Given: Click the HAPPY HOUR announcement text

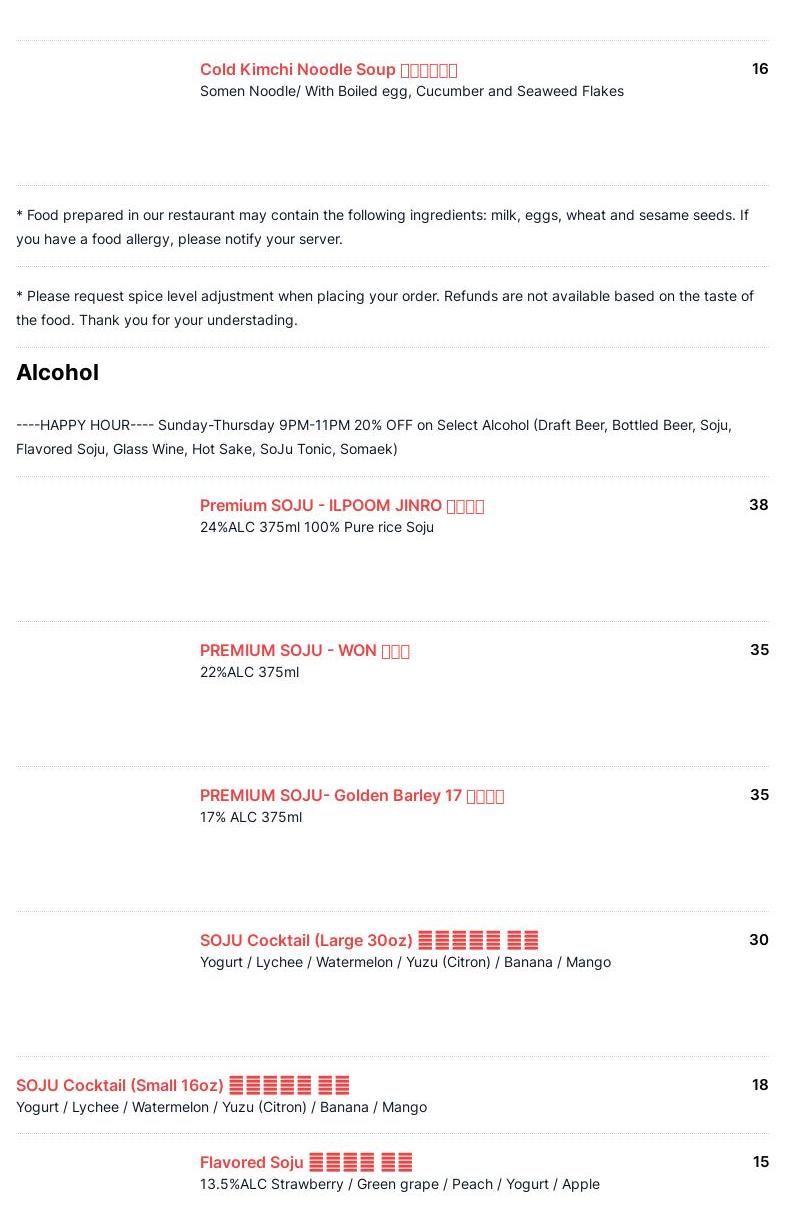Looking at the screenshot, I should [x=373, y=437].
